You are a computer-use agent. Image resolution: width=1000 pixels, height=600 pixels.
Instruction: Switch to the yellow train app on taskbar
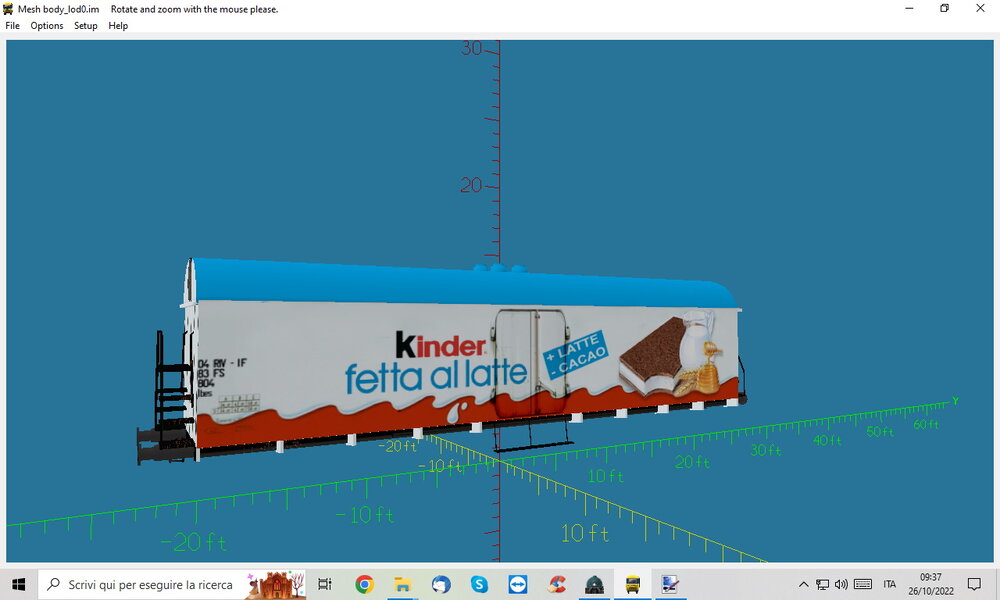(x=633, y=584)
